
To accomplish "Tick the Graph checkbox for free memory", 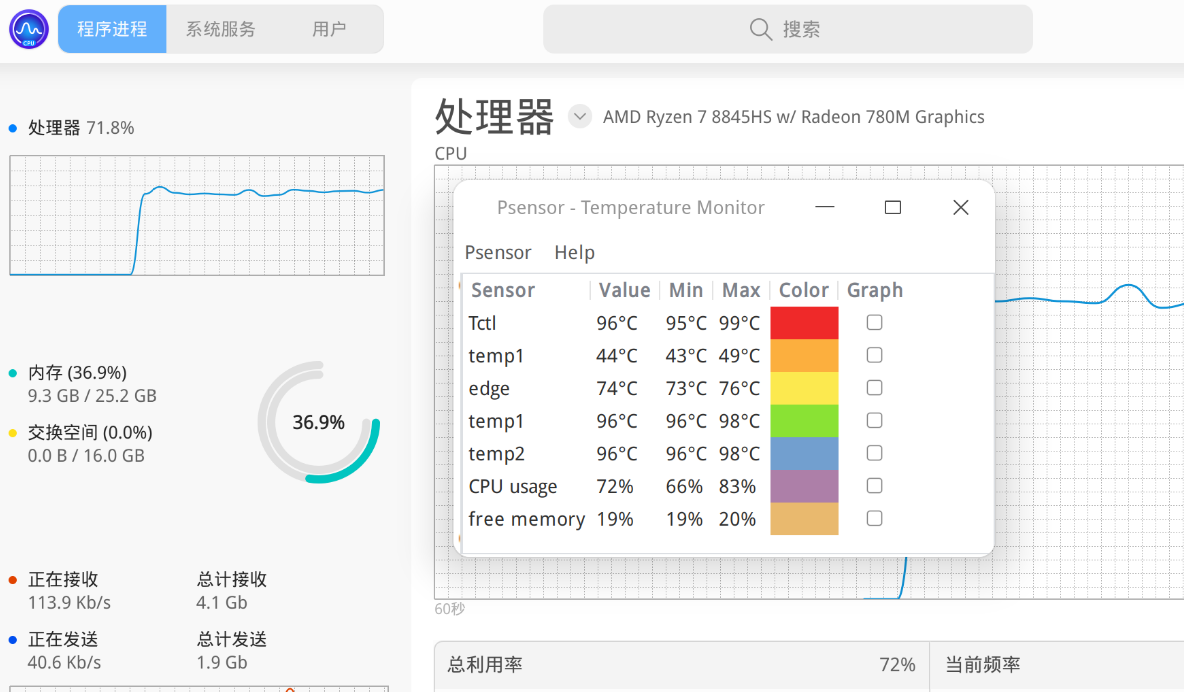I will [874, 518].
